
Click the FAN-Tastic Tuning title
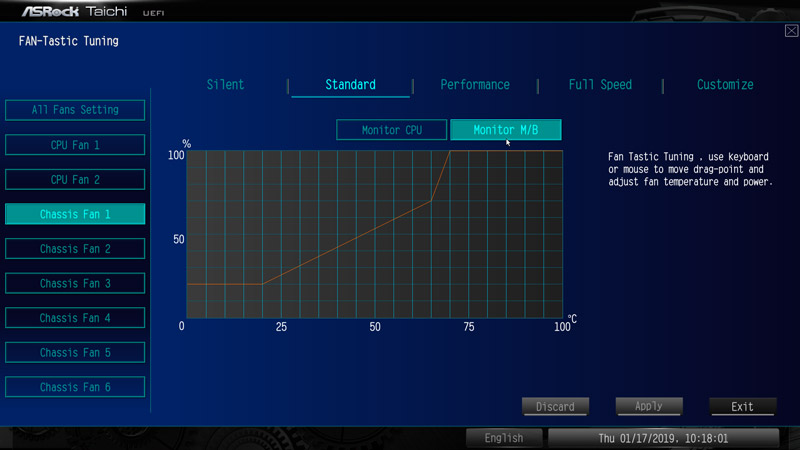point(69,41)
